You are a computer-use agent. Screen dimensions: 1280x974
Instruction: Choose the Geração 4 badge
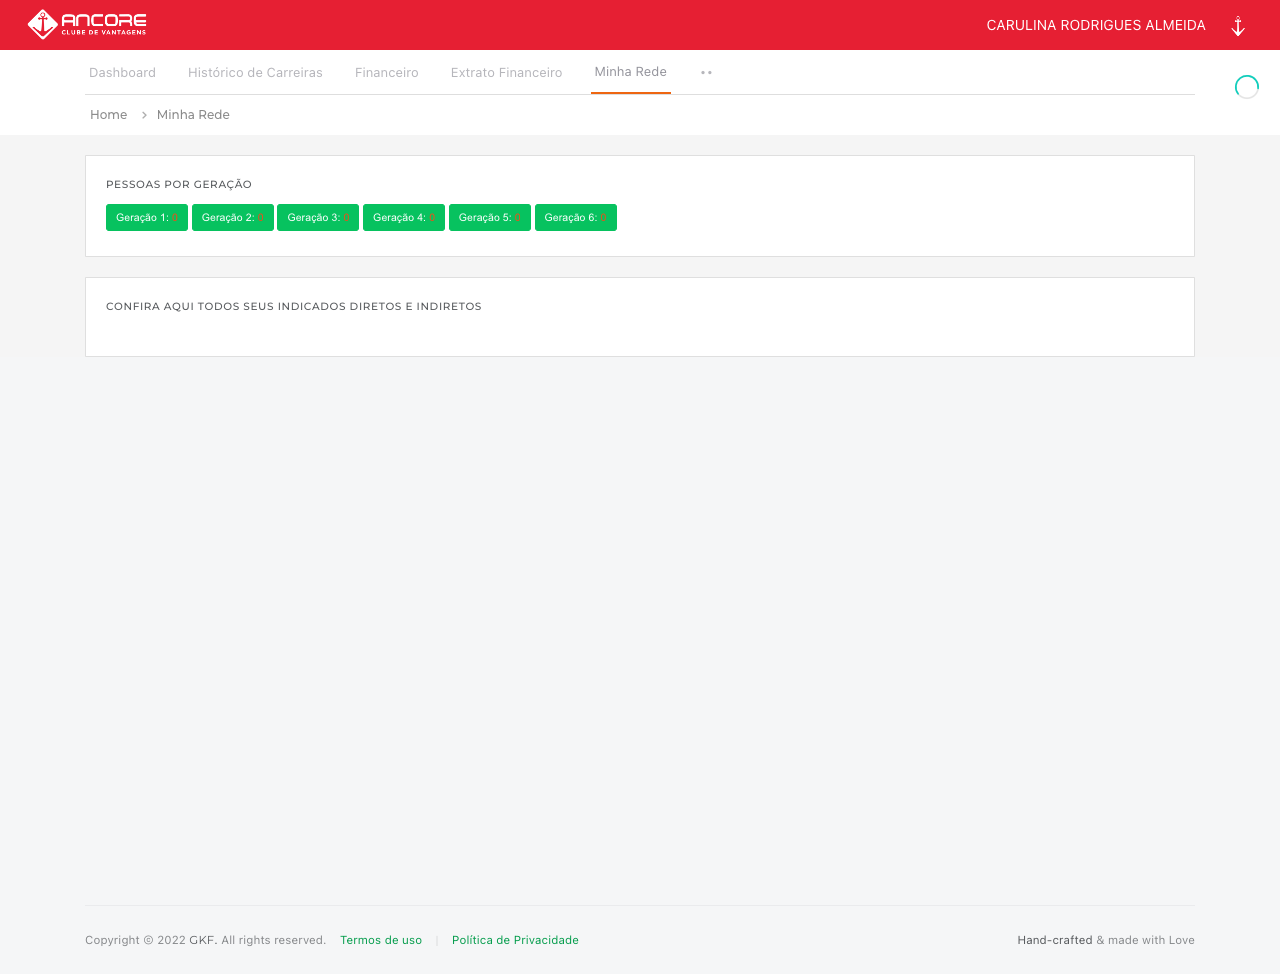pos(404,217)
